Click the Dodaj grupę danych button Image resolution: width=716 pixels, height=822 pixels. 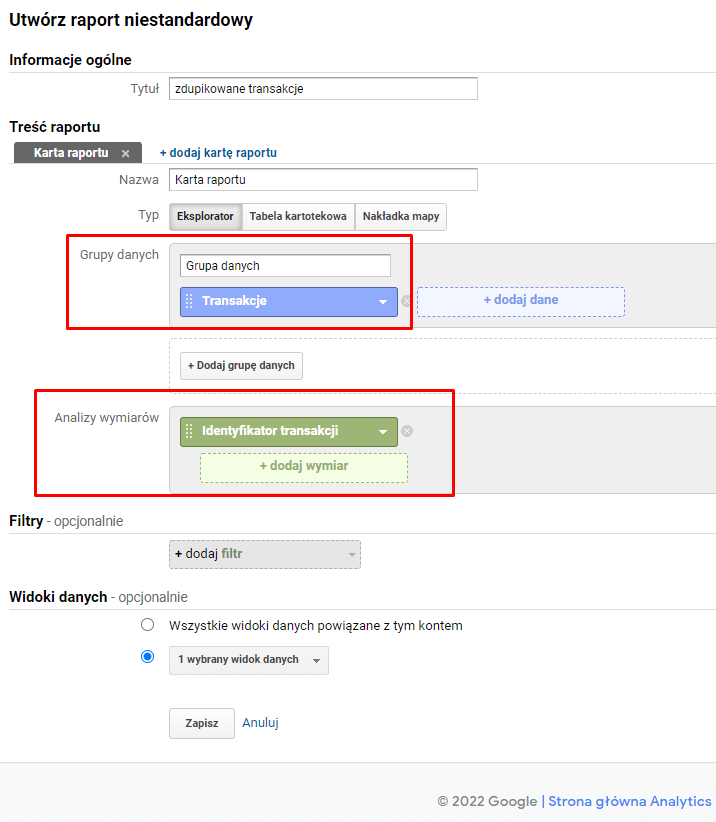point(241,366)
